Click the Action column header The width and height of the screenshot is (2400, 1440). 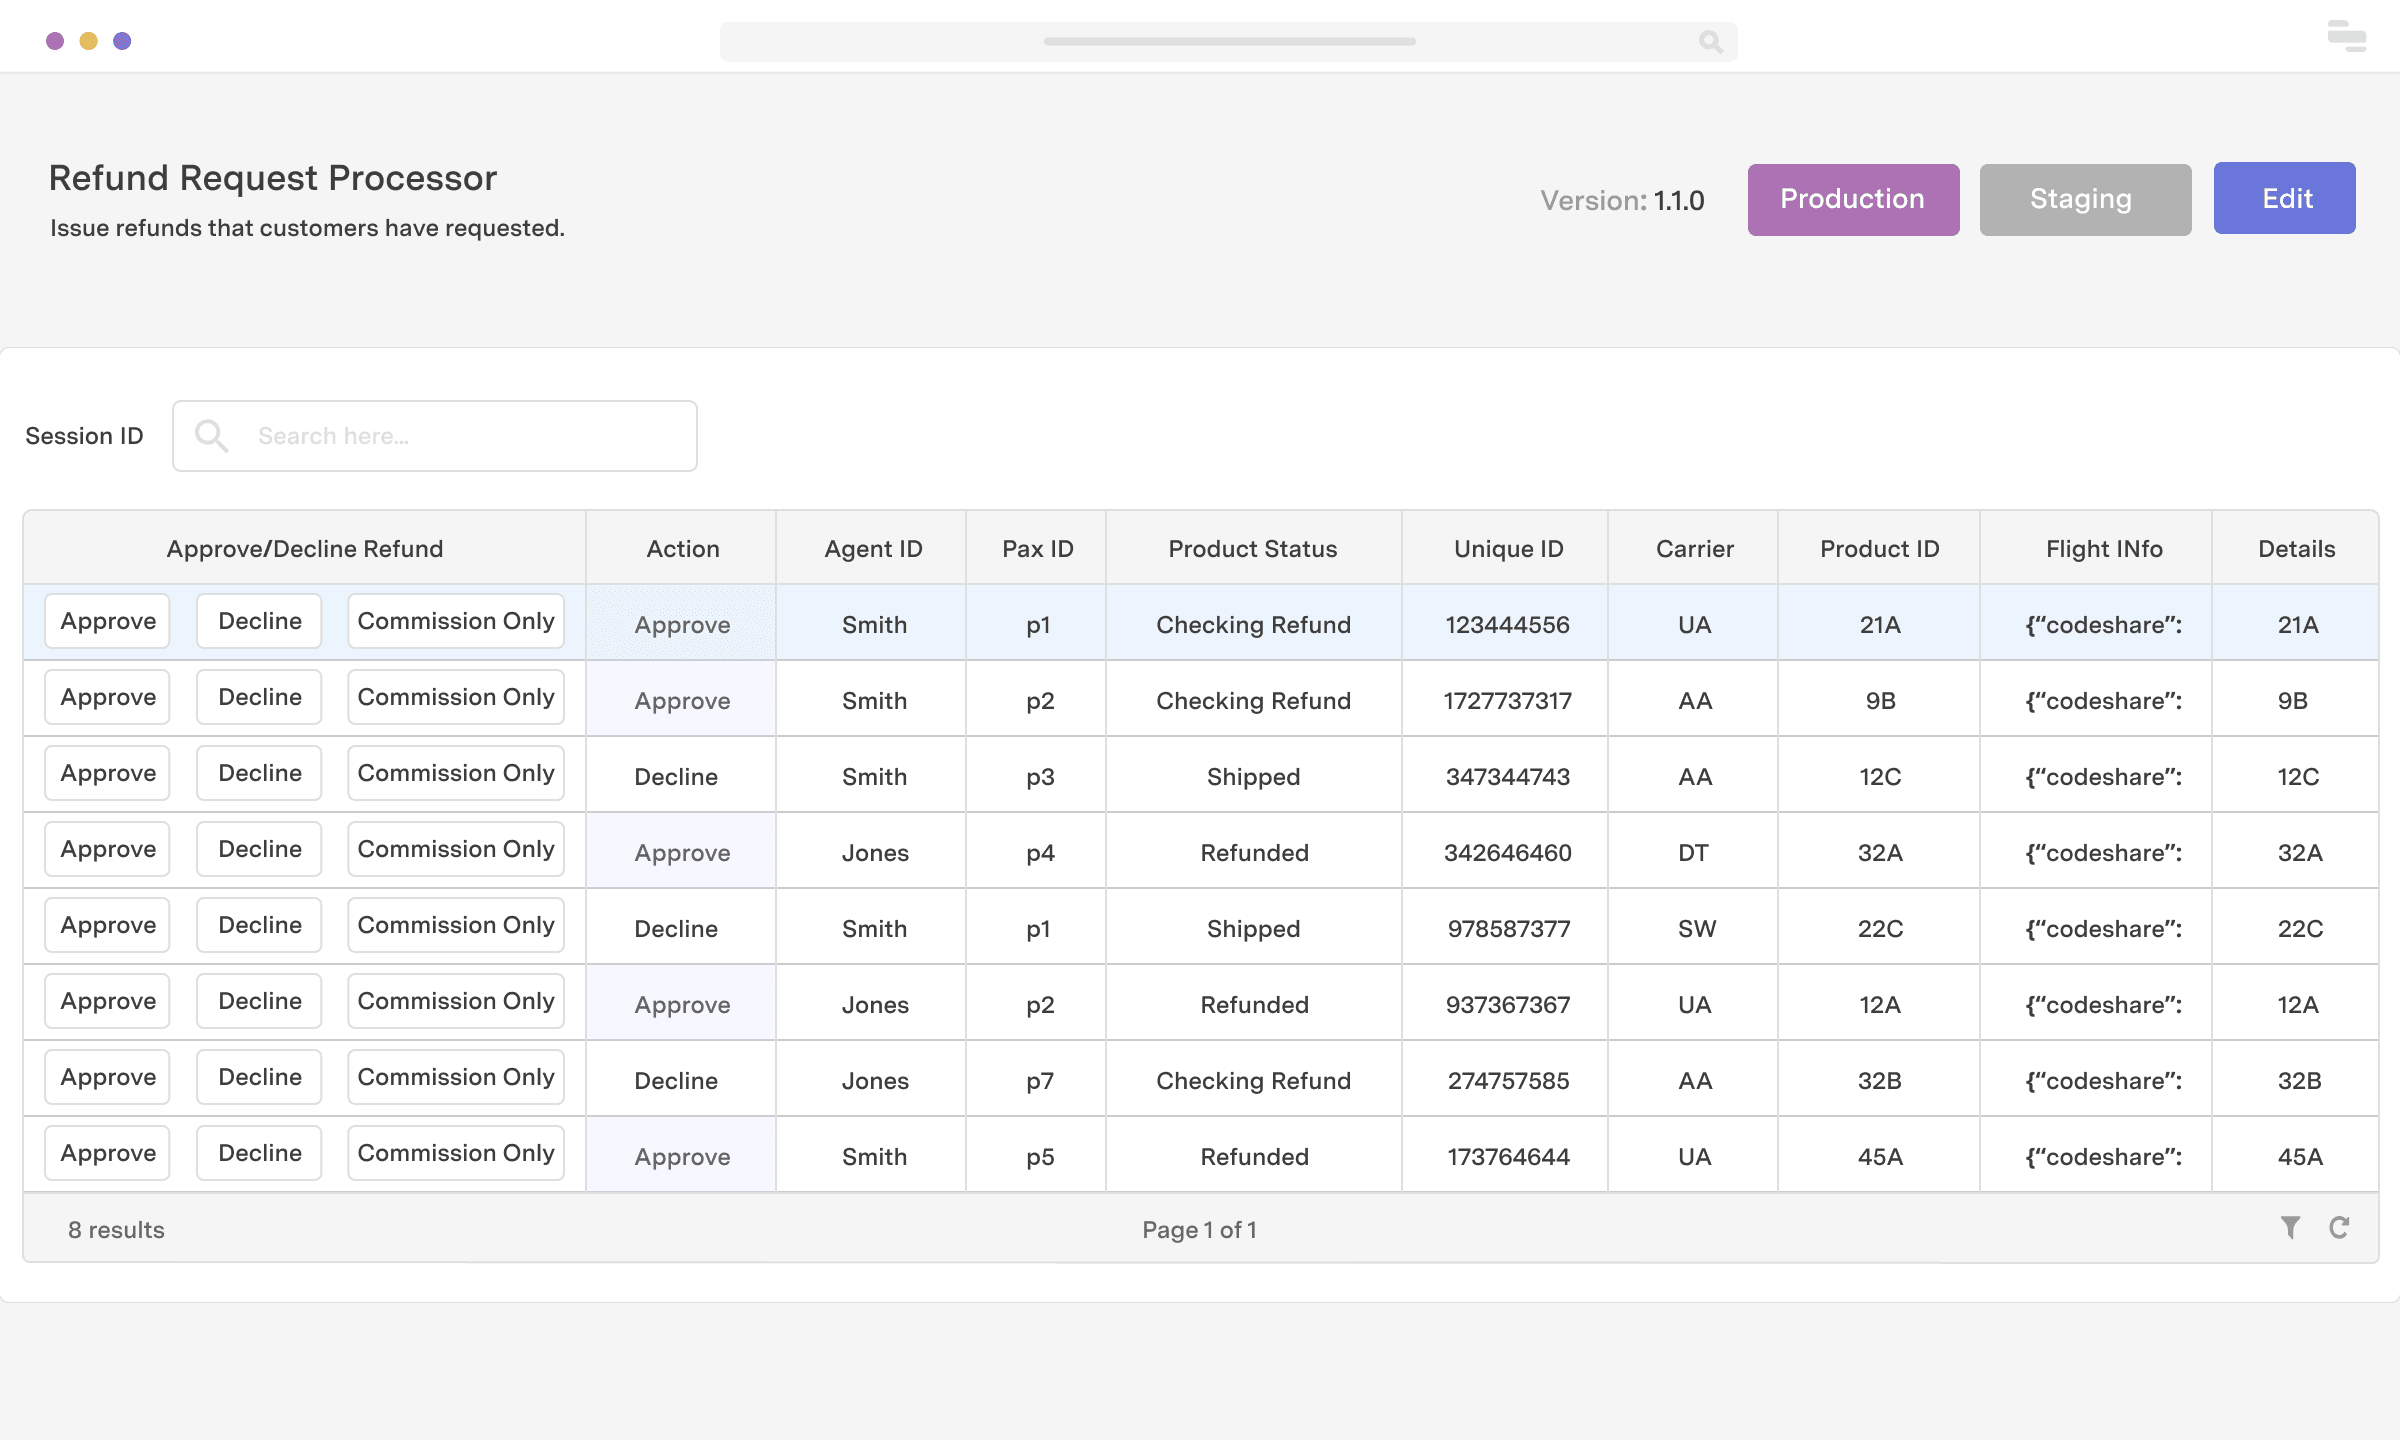click(682, 548)
